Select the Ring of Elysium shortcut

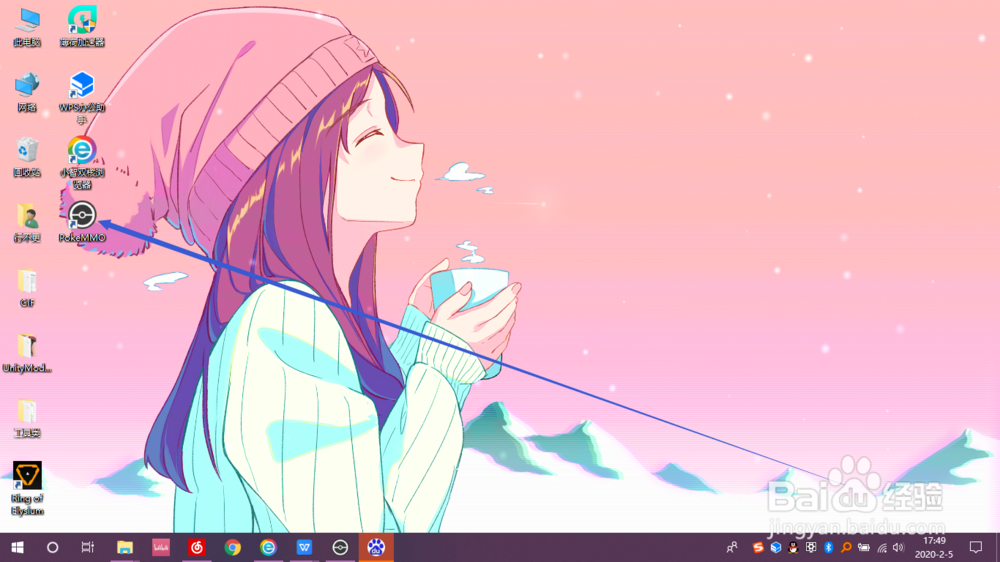pos(27,489)
